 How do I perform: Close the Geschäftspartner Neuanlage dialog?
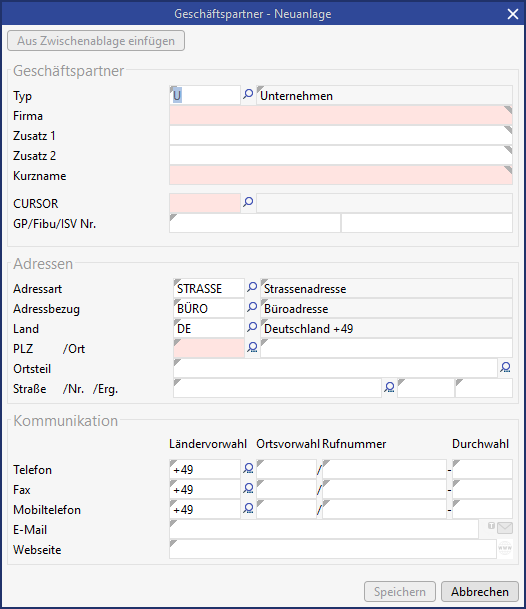(x=513, y=14)
